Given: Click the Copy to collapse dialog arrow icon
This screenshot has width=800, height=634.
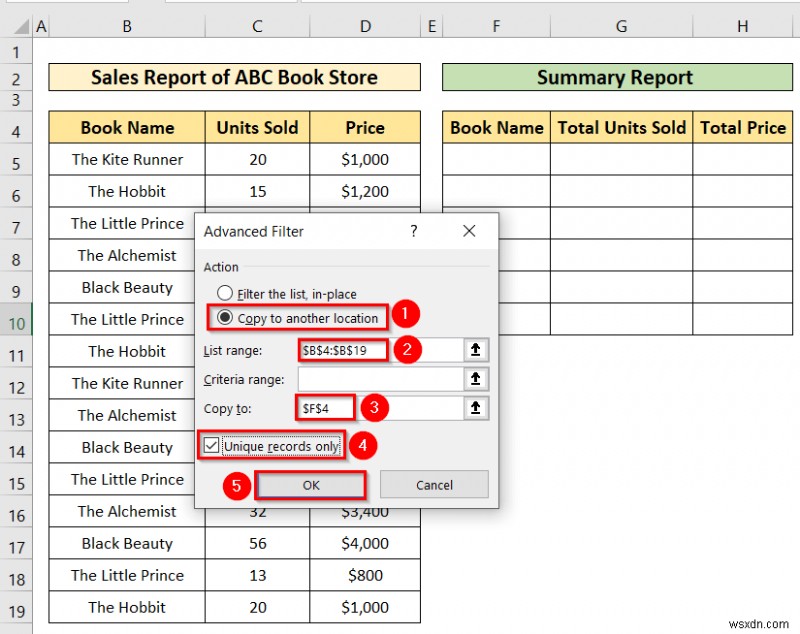Looking at the screenshot, I should [477, 408].
